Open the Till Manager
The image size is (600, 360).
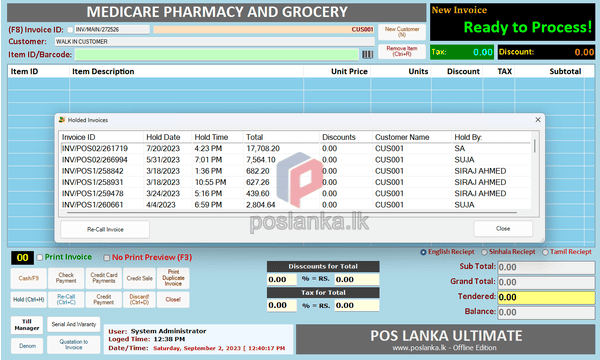[x=27, y=325]
